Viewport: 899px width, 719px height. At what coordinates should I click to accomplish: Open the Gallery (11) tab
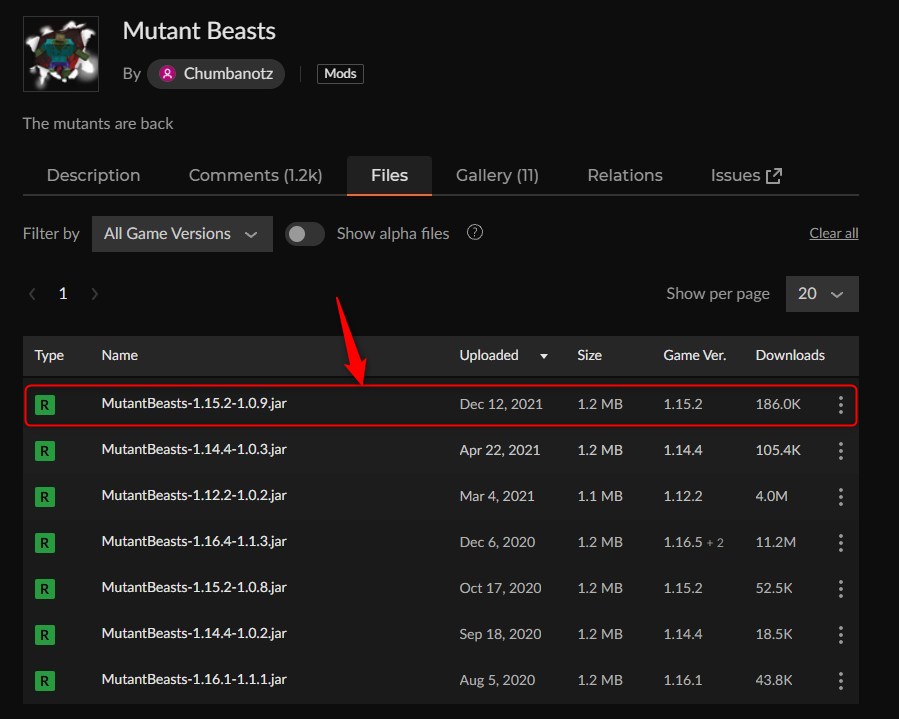coord(497,176)
